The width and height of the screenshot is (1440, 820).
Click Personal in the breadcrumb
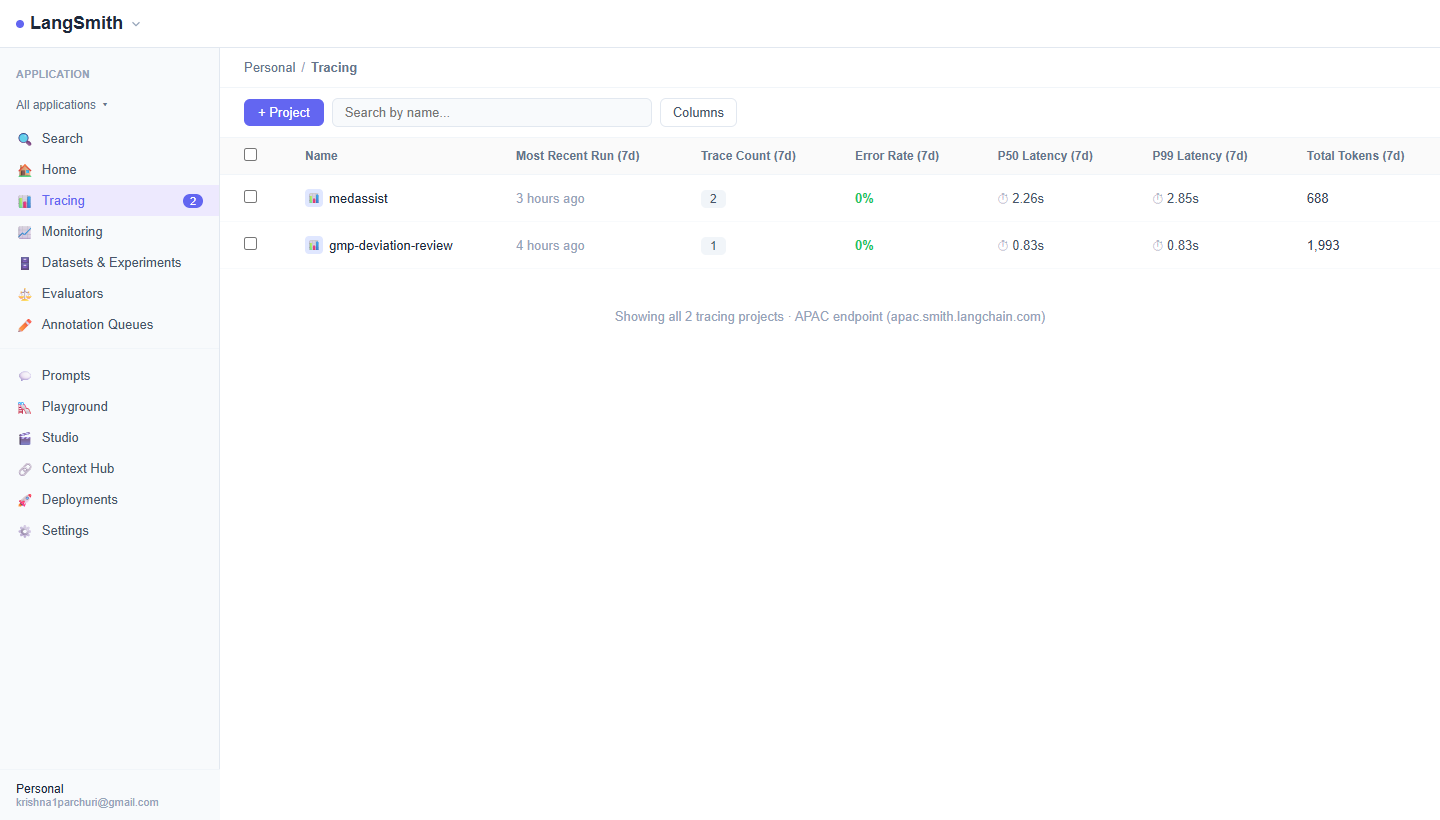coord(270,68)
